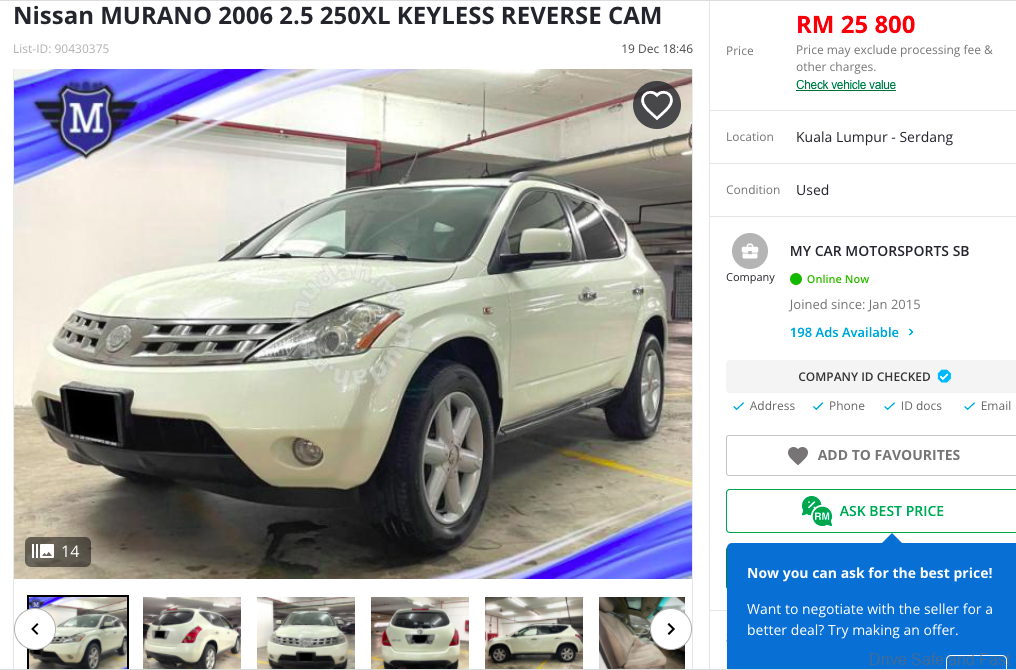Expand 198 Ads Available via the chevron
The width and height of the screenshot is (1016, 670).
point(911,332)
